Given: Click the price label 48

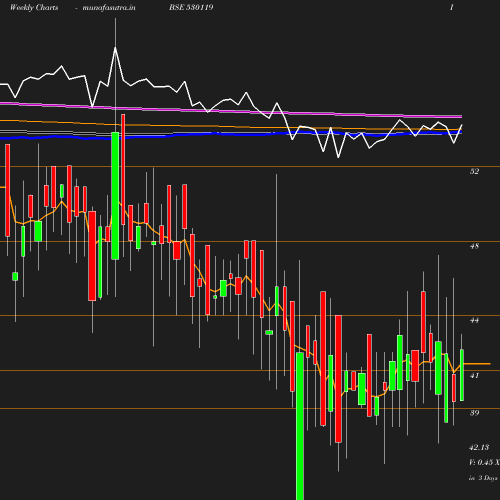Looking at the screenshot, I should (474, 246).
